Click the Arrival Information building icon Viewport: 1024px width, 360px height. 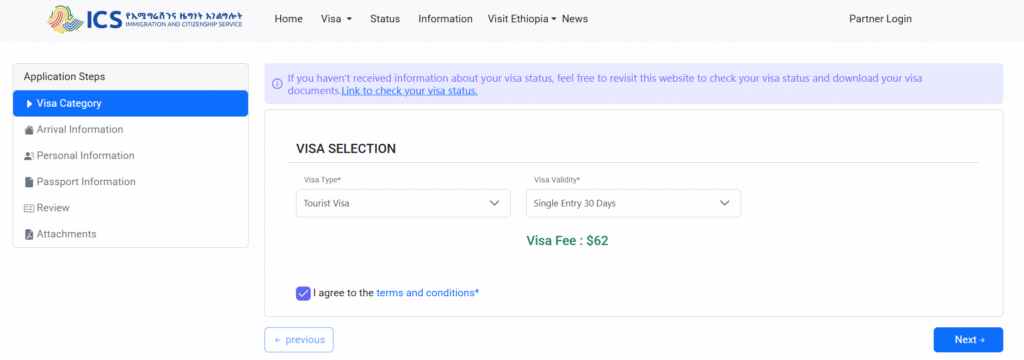coord(29,130)
